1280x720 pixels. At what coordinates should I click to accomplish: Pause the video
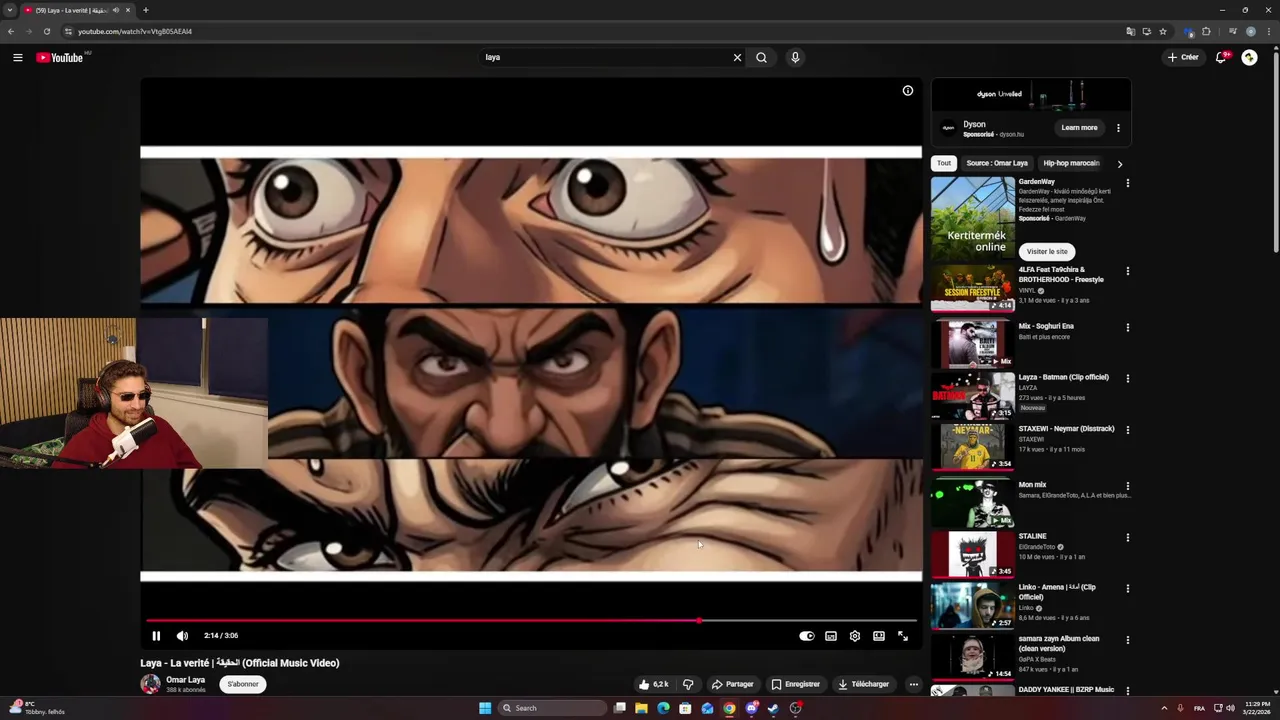click(156, 636)
